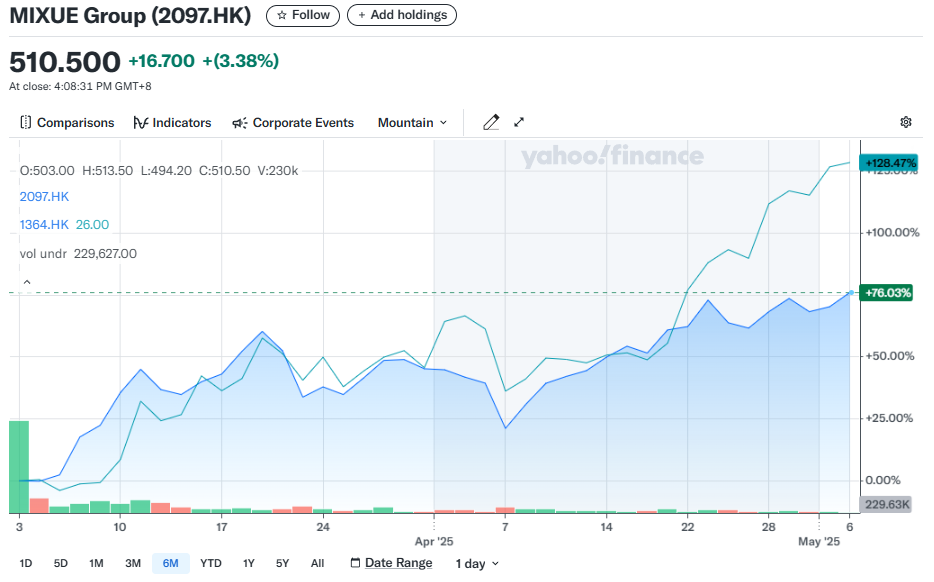
Task: Click the H:513.50 high value
Action: (x=107, y=171)
